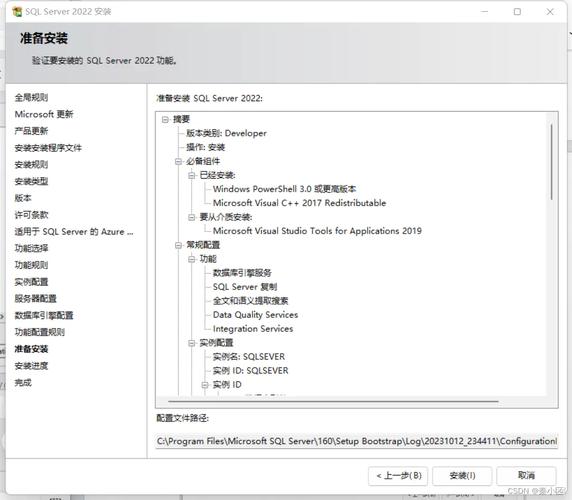Close the SQL Server 2022 setup window

click(550, 12)
